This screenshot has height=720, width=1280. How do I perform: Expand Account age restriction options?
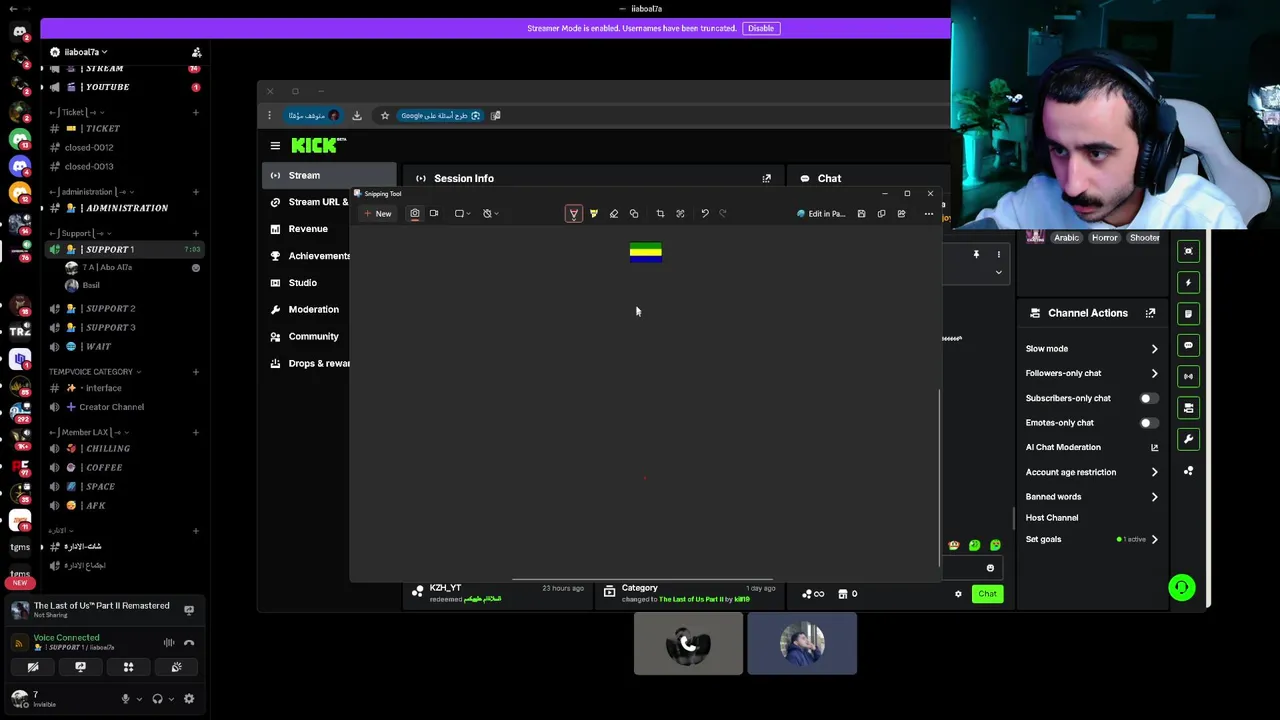(1154, 472)
